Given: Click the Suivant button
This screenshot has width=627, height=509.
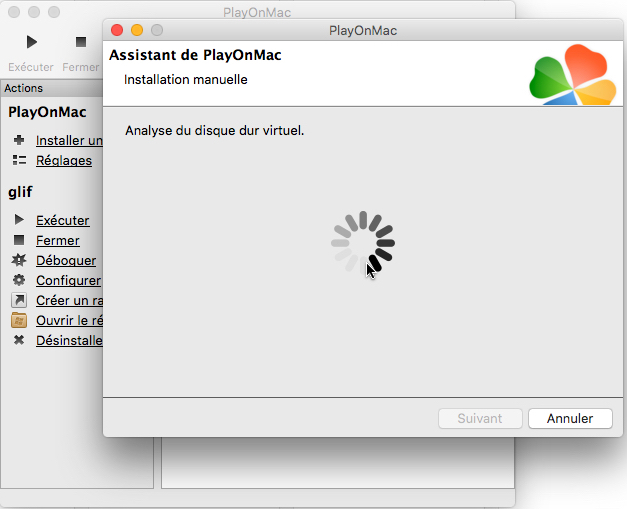Looking at the screenshot, I should point(480,418).
